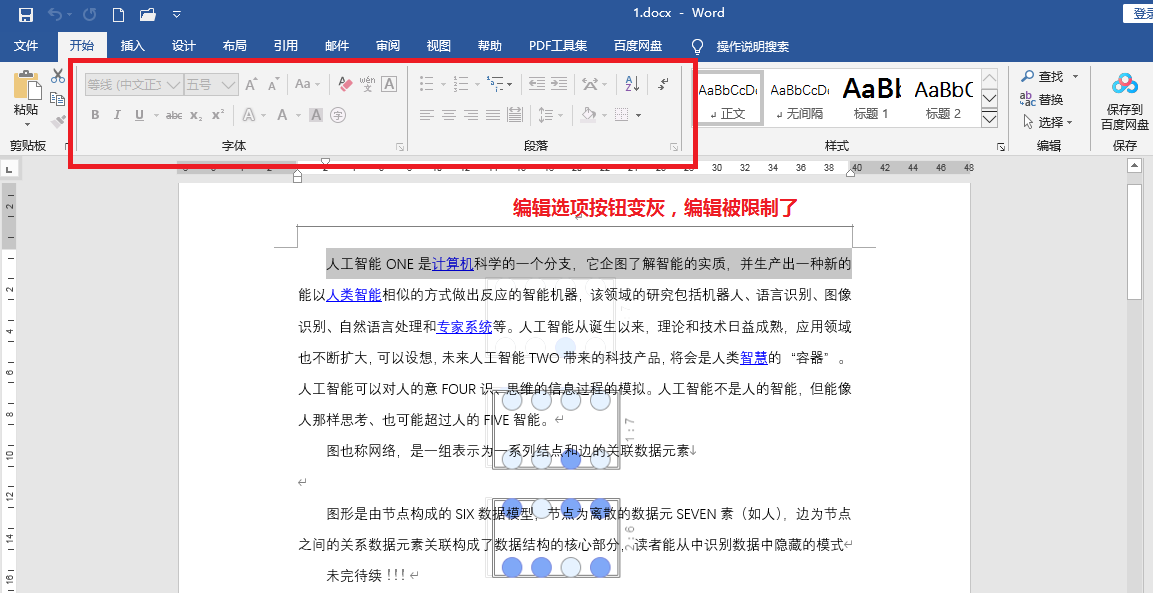
Task: Switch to the 视图 ribbon tab
Action: tap(438, 46)
